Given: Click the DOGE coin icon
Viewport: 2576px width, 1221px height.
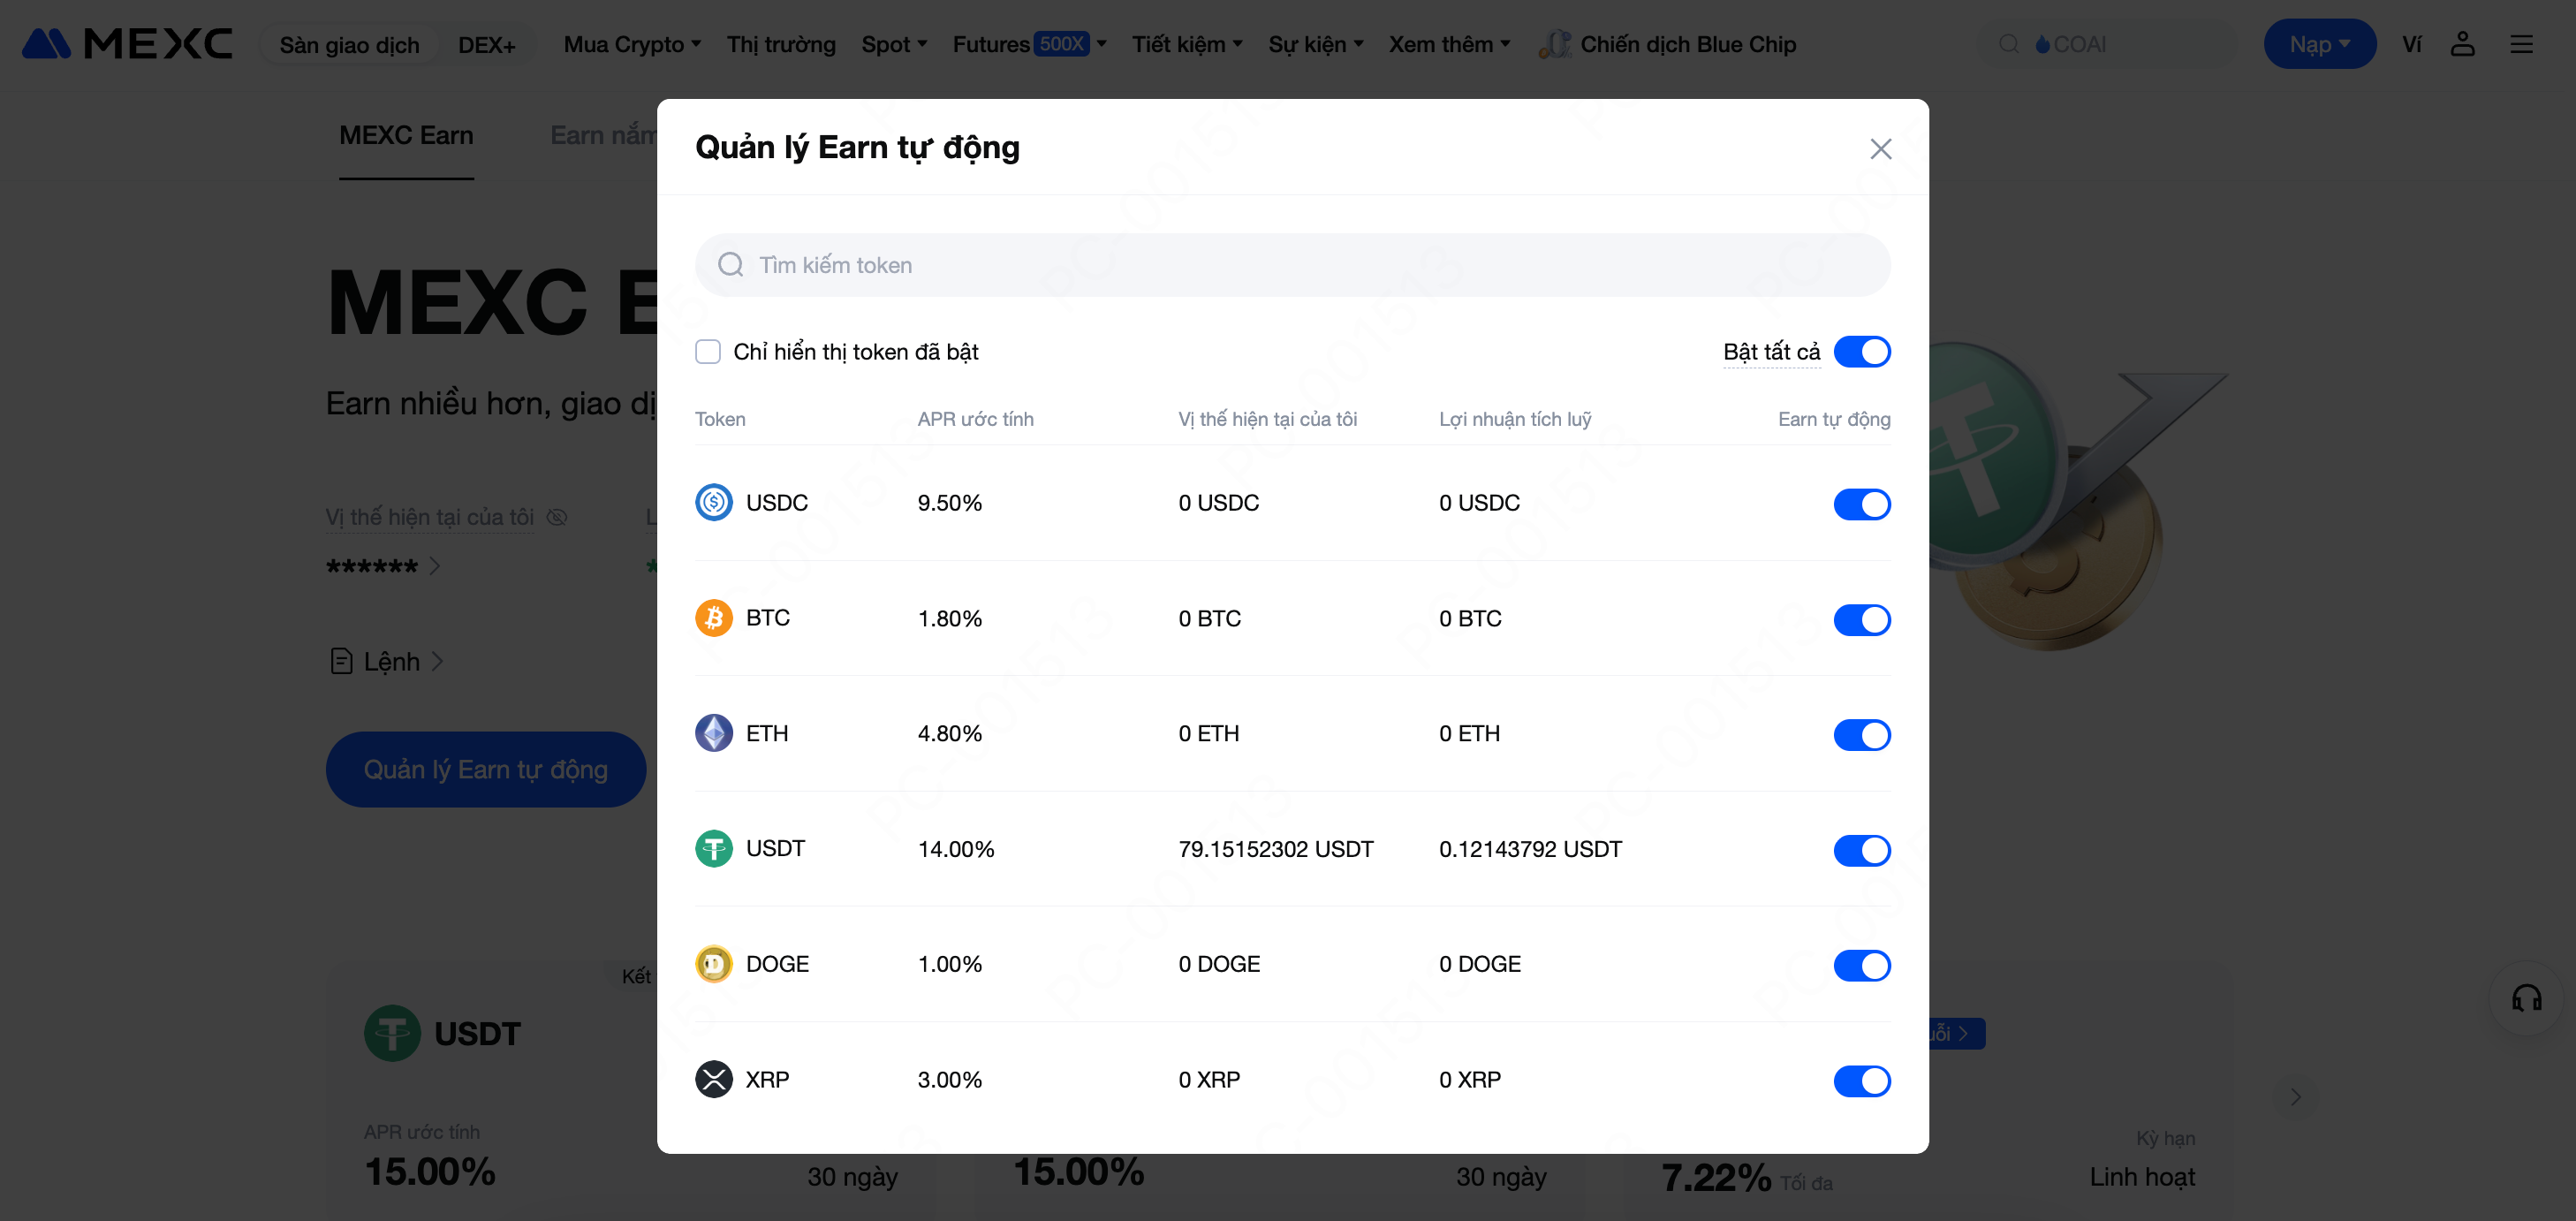Looking at the screenshot, I should pyautogui.click(x=713, y=964).
